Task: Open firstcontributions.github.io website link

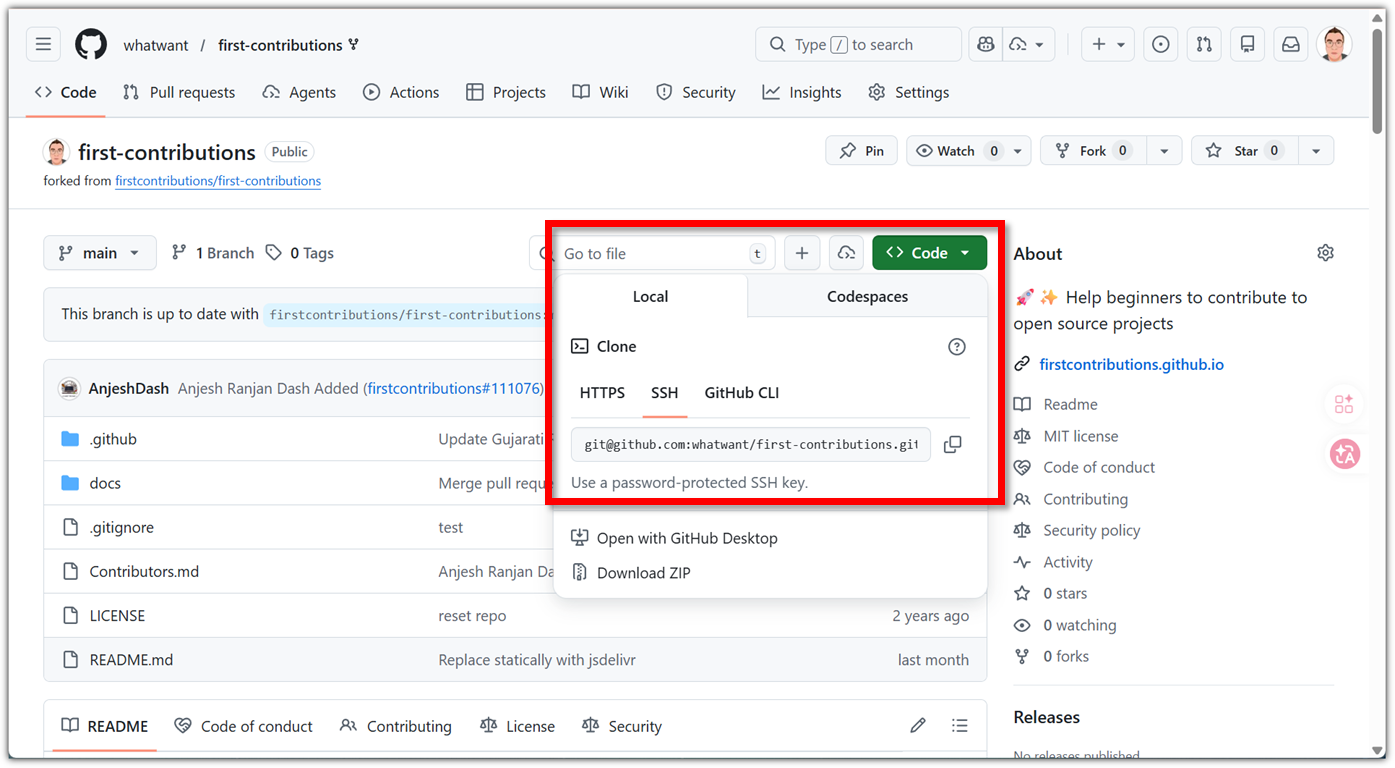Action: [x=1132, y=365]
